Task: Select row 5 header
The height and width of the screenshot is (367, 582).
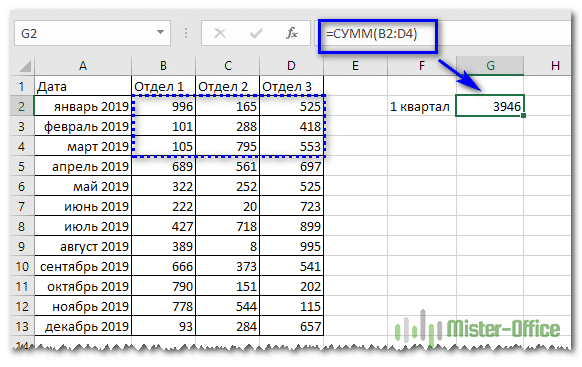Action: 22,166
